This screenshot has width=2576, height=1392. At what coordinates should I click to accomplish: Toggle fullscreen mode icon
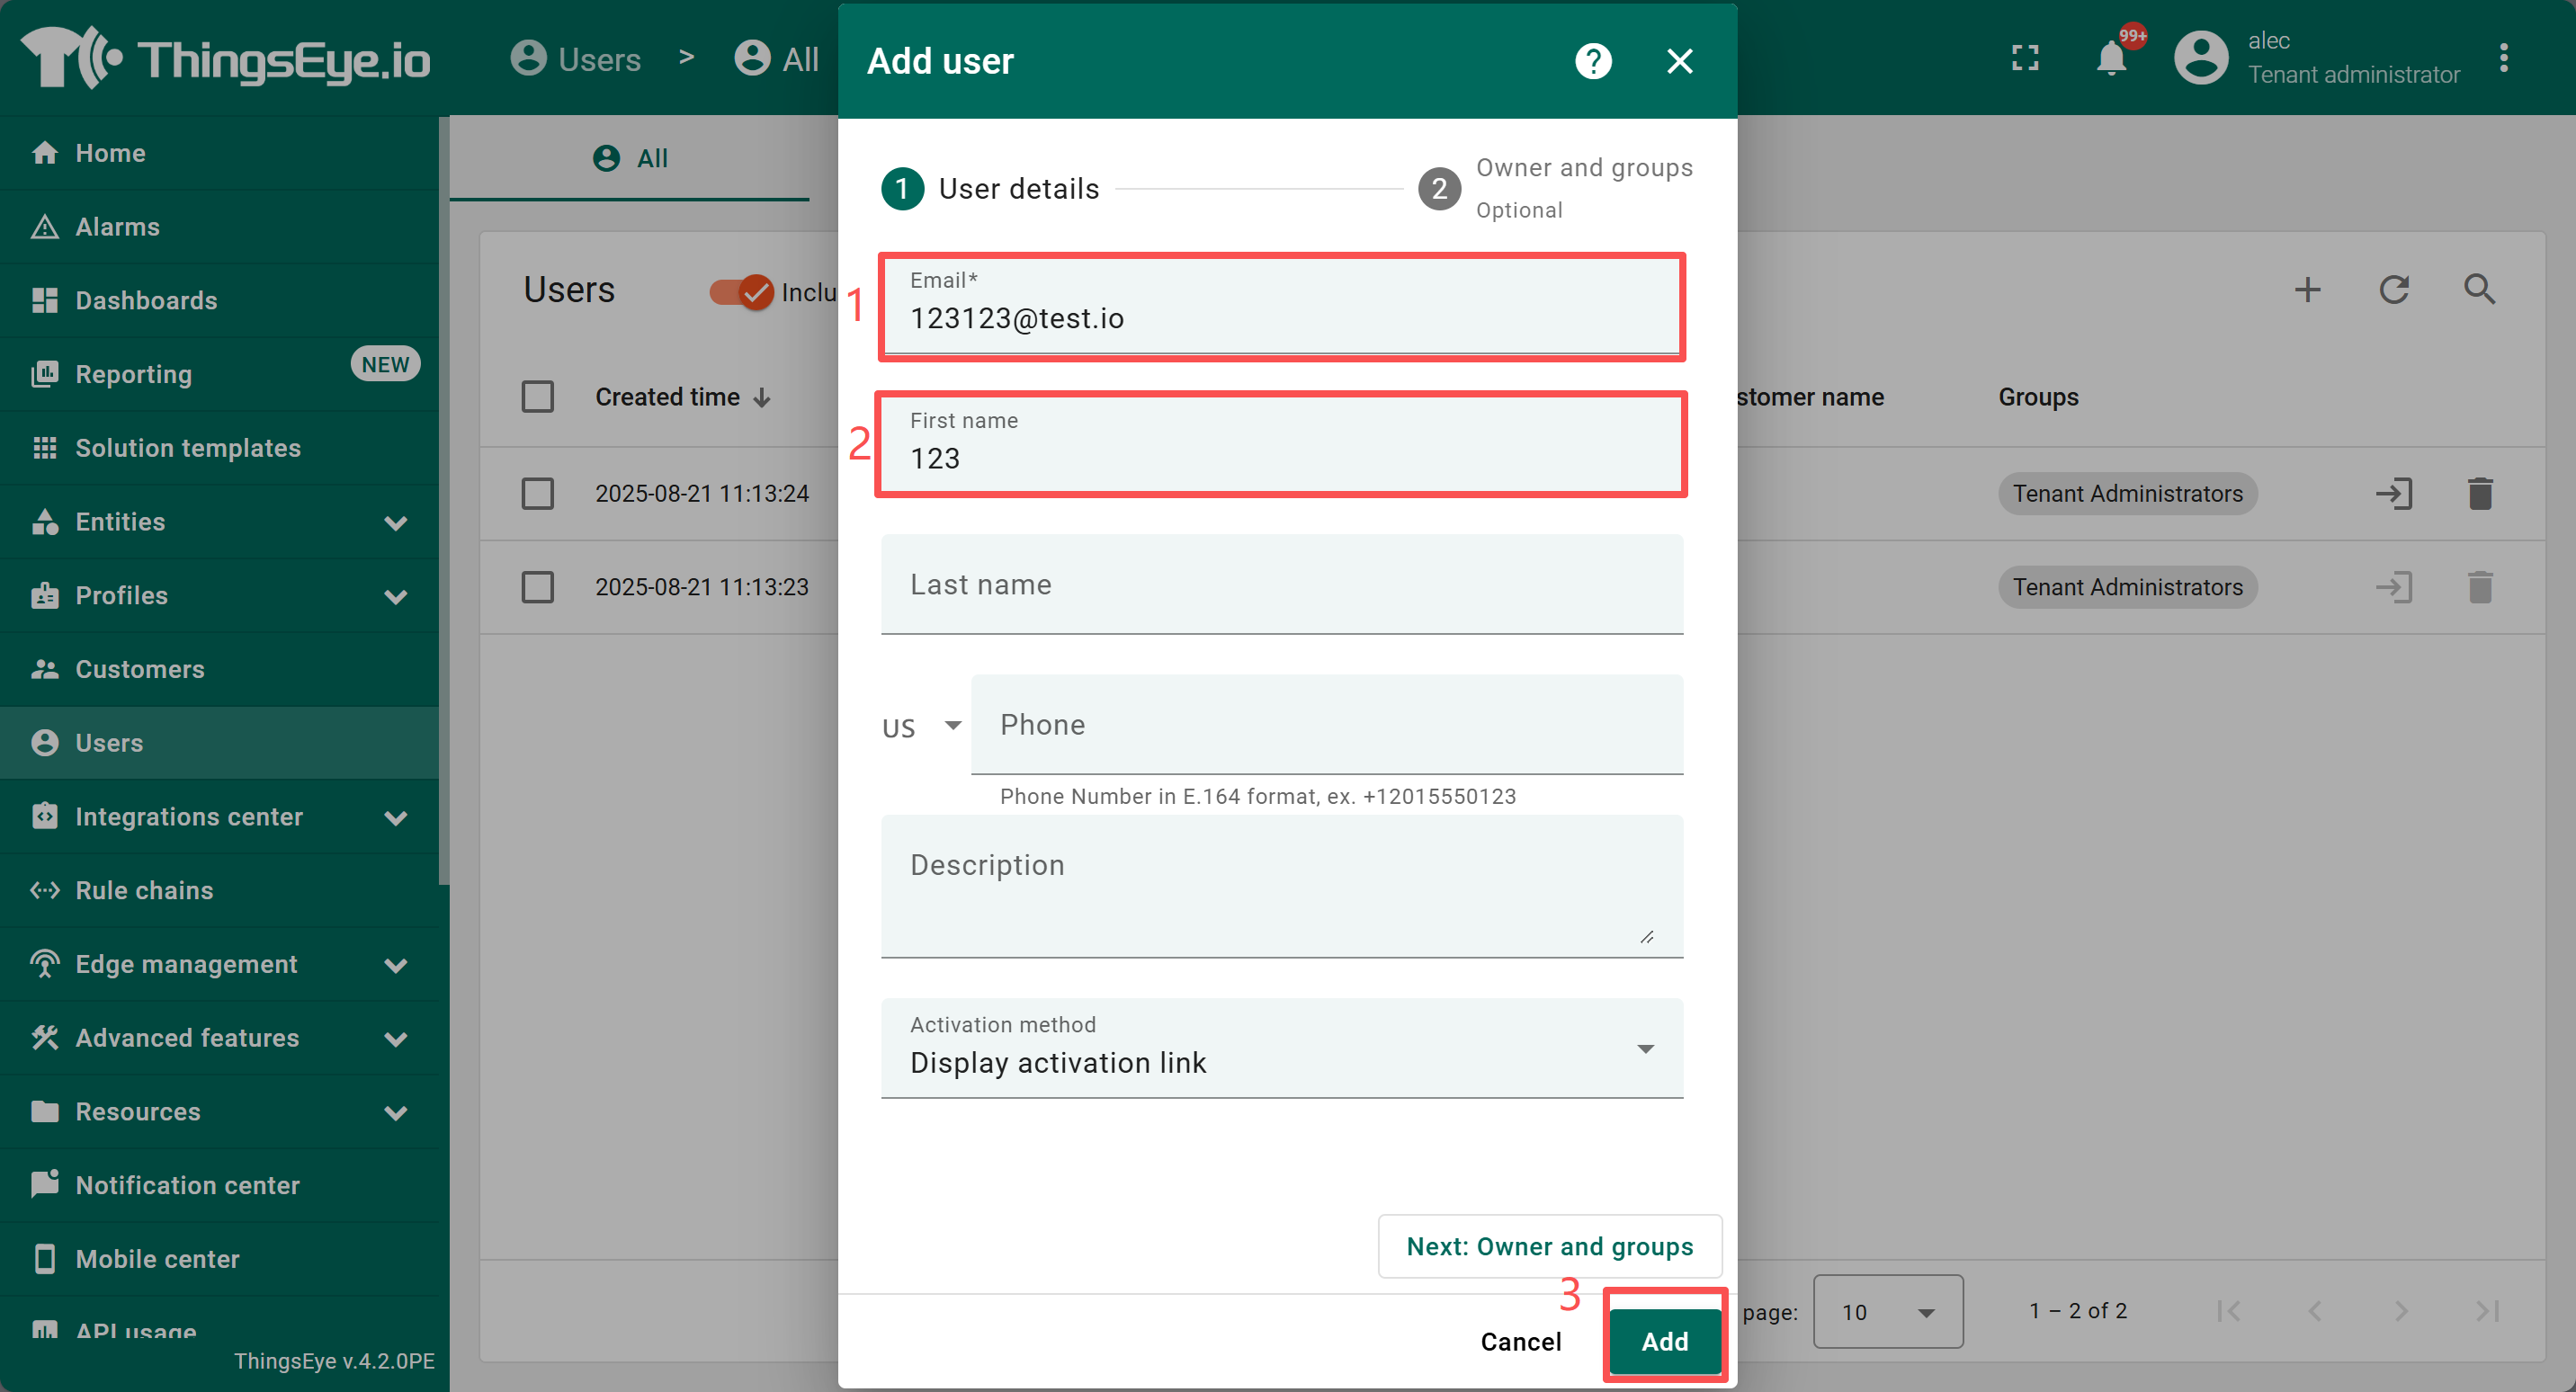[x=2024, y=58]
